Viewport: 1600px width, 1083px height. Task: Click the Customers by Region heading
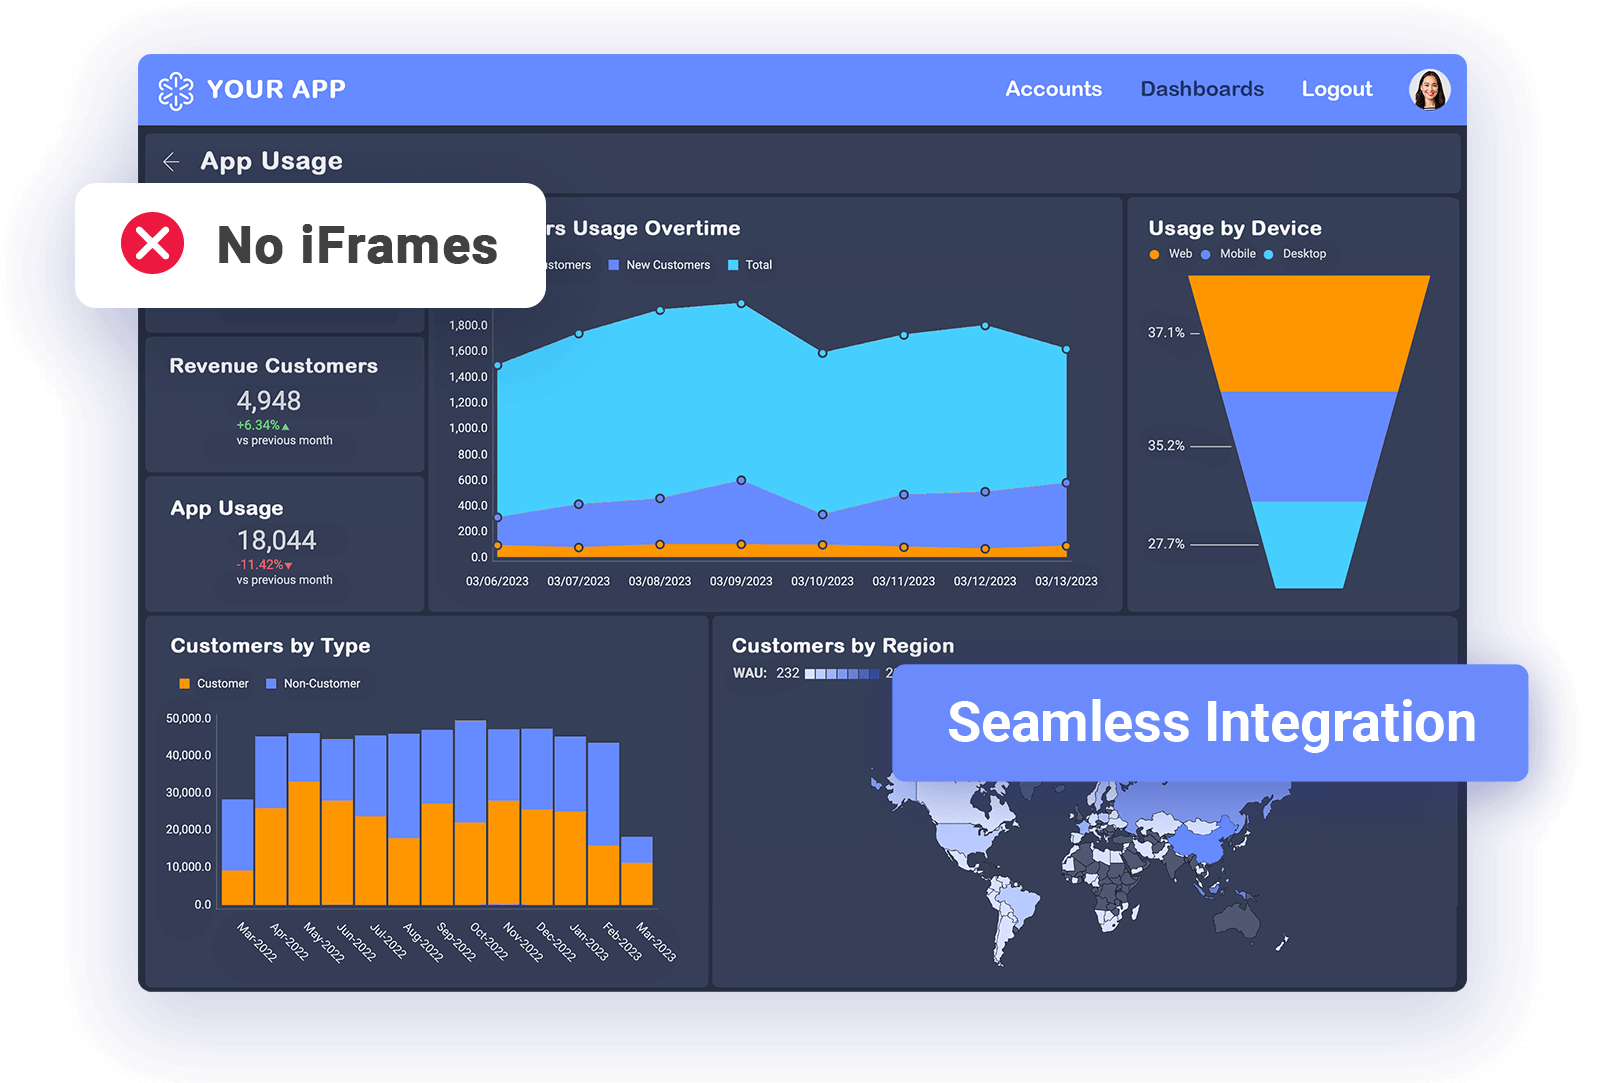pos(843,646)
